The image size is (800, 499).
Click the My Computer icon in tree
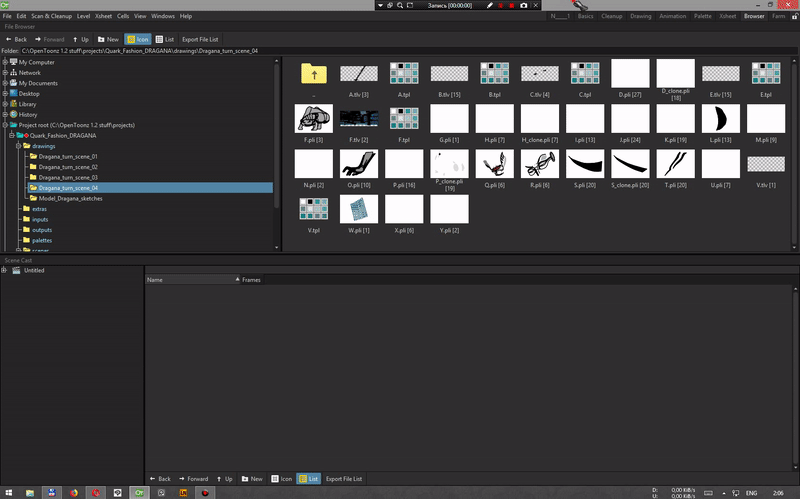[14, 62]
